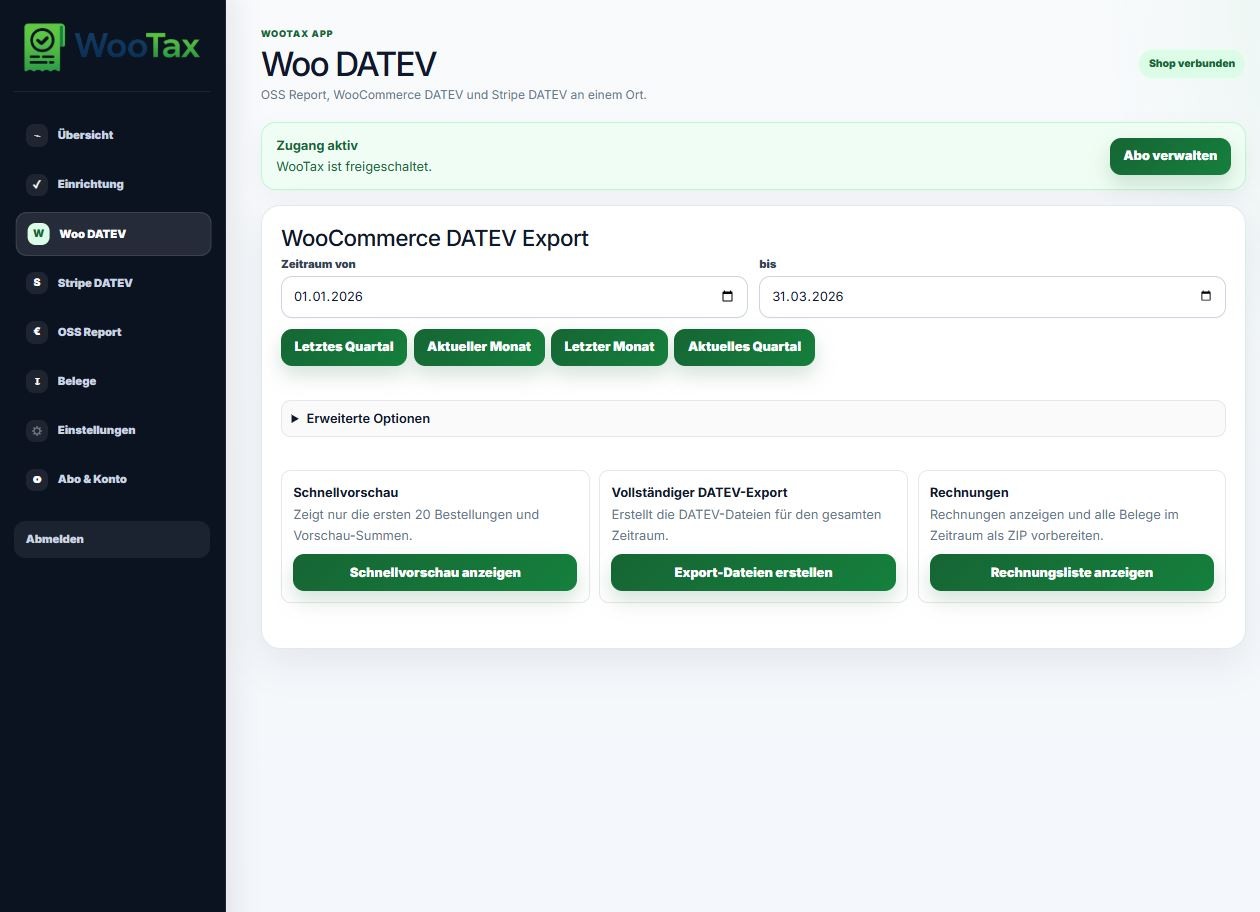
Task: Click the WooTax logo text
Action: (137, 46)
